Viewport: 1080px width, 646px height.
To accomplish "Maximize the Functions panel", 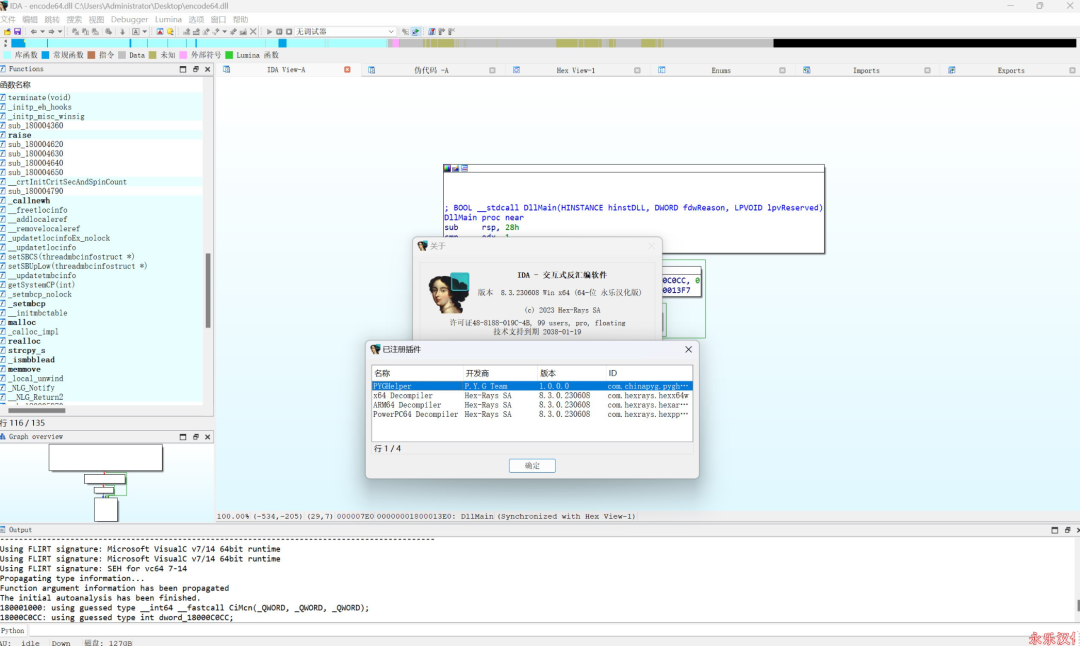I will click(x=183, y=70).
